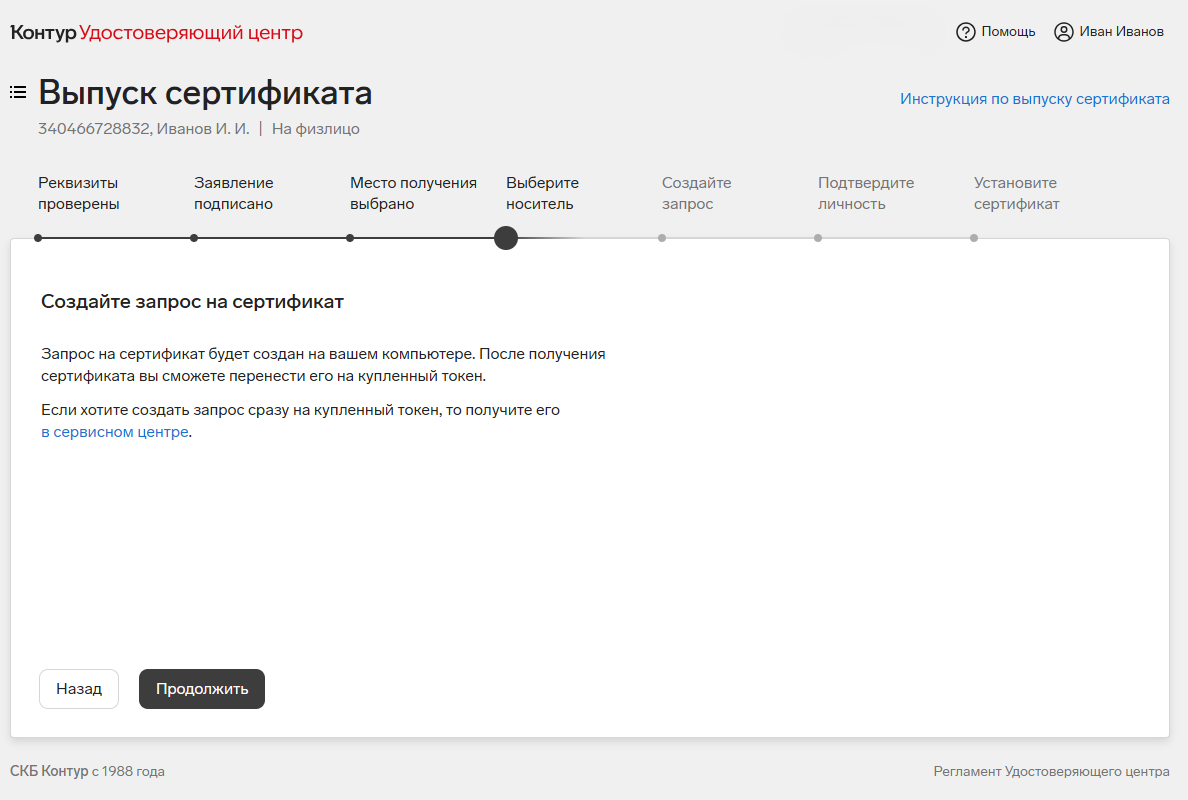1188x800 pixels.
Task: Click the 'Помощь' text in the header
Action: click(x=1008, y=32)
